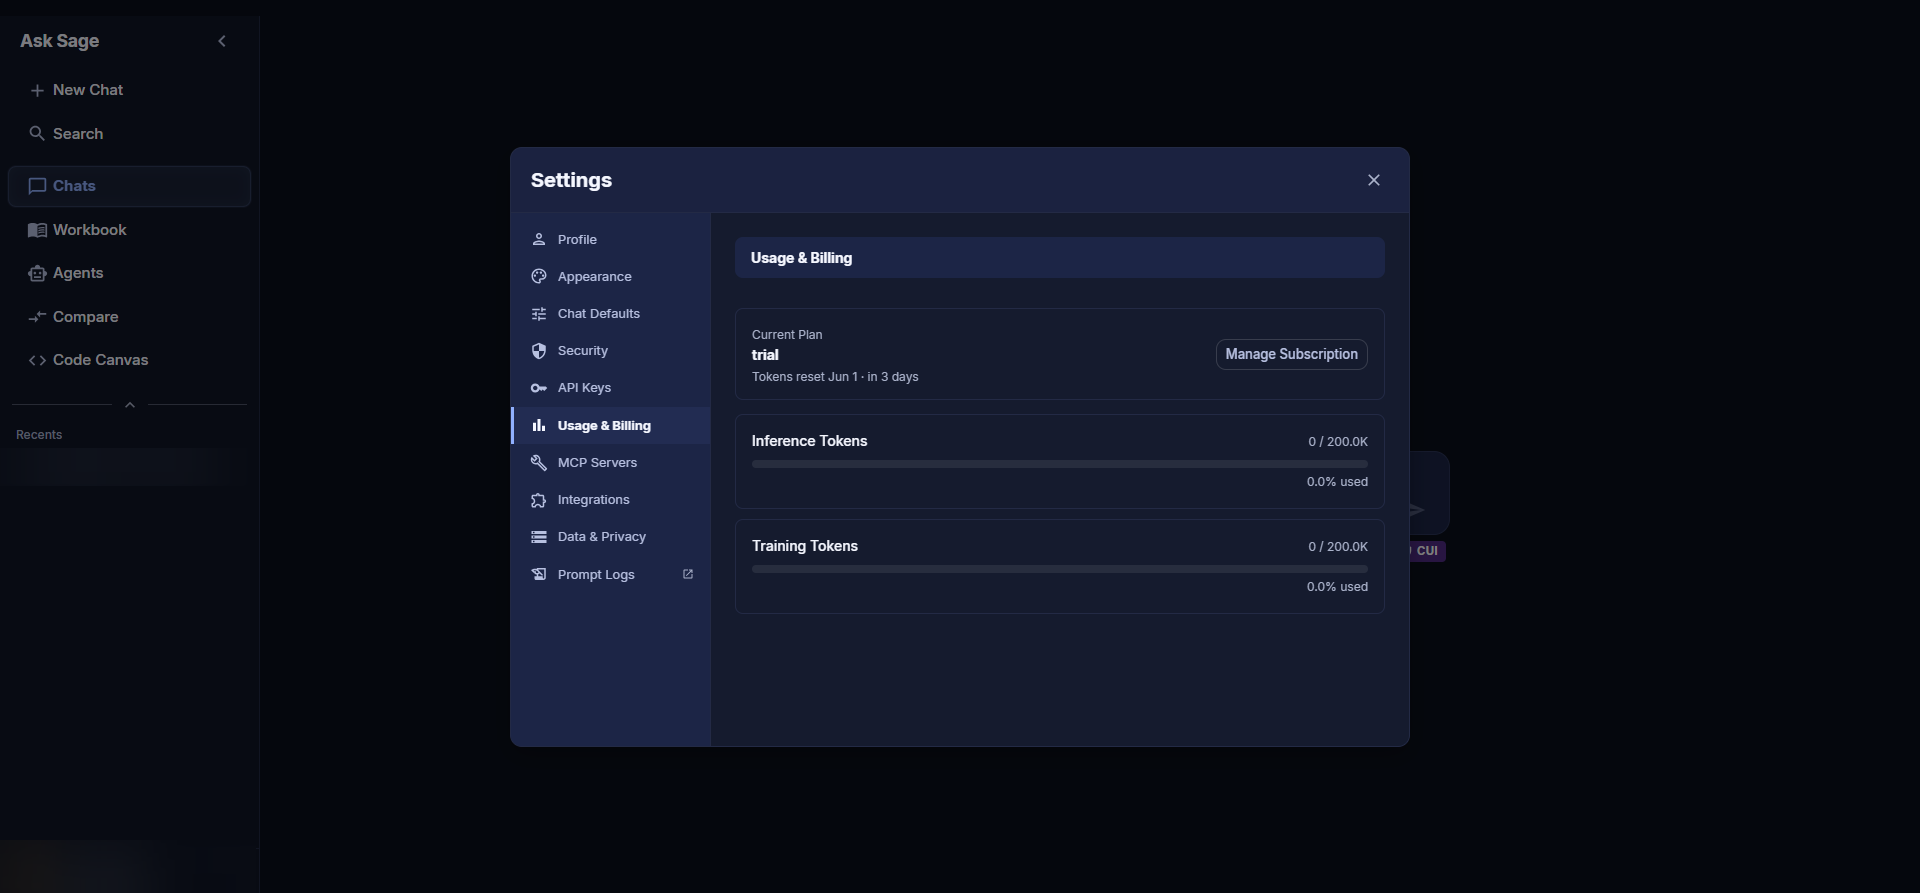Image resolution: width=1920 pixels, height=893 pixels.
Task: Click the Data & Privacy storage icon
Action: point(539,537)
